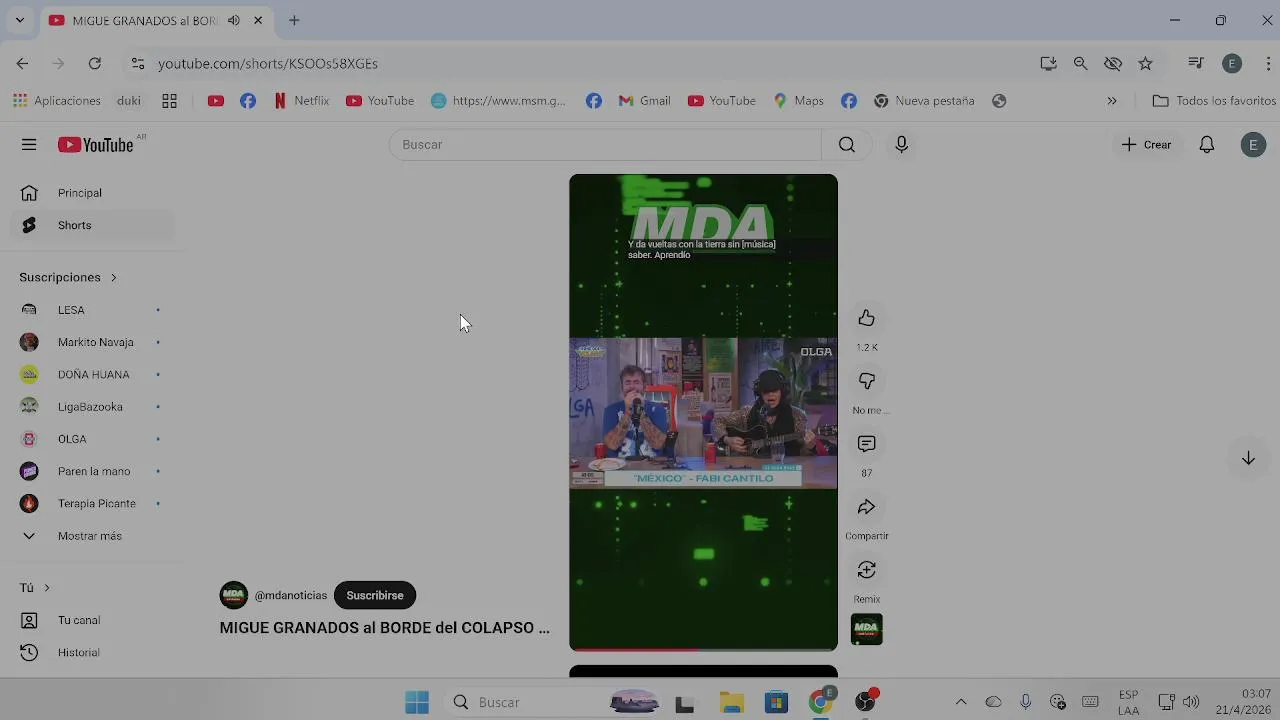Open the Maps bookmark
The height and width of the screenshot is (720, 1280).
pos(798,101)
